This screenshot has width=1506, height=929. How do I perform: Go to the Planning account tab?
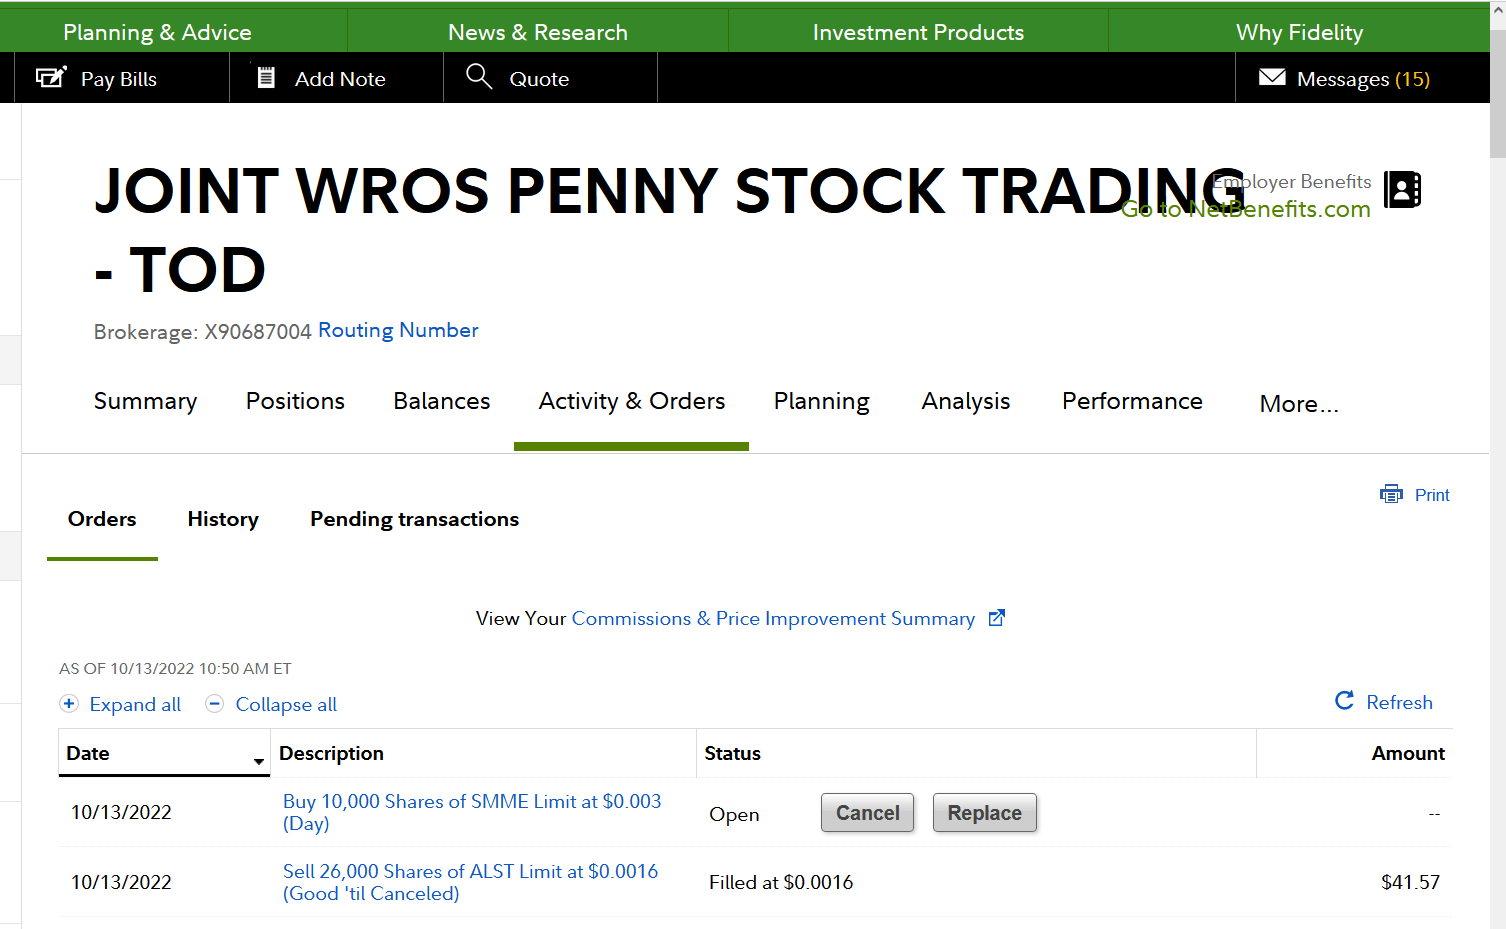click(x=822, y=401)
